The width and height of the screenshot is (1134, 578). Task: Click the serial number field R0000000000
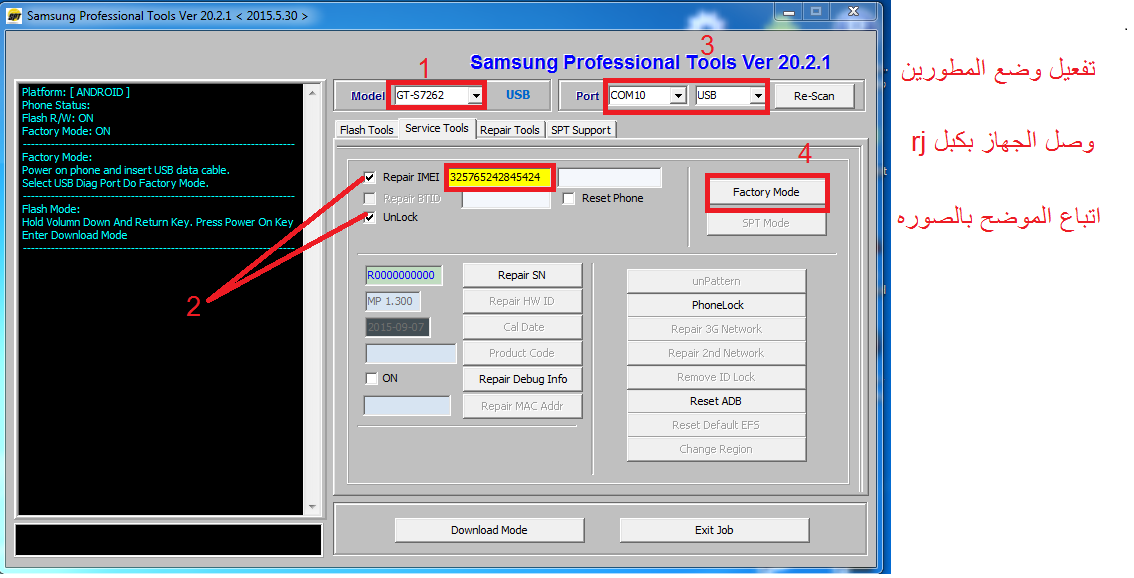click(x=404, y=275)
